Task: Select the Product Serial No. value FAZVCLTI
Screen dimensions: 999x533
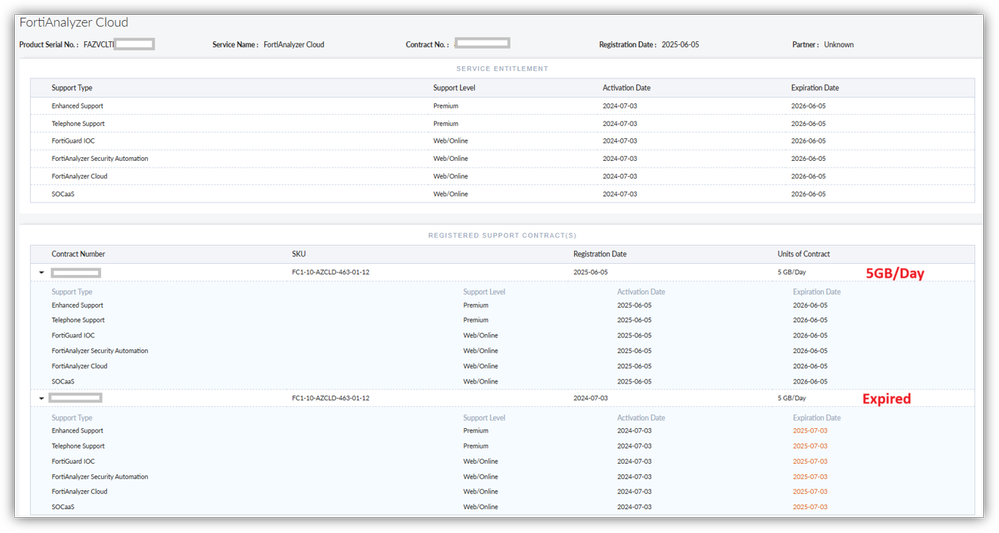Action: pyautogui.click(x=99, y=45)
